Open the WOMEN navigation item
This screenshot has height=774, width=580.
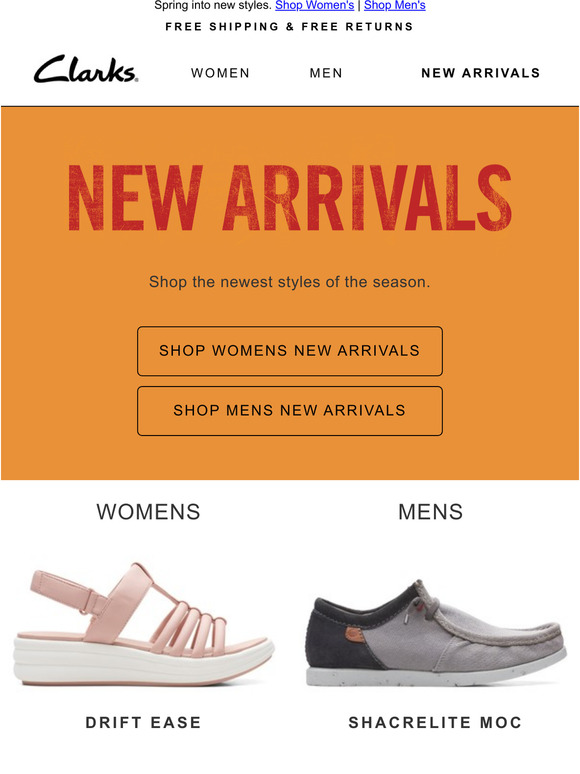click(x=220, y=73)
